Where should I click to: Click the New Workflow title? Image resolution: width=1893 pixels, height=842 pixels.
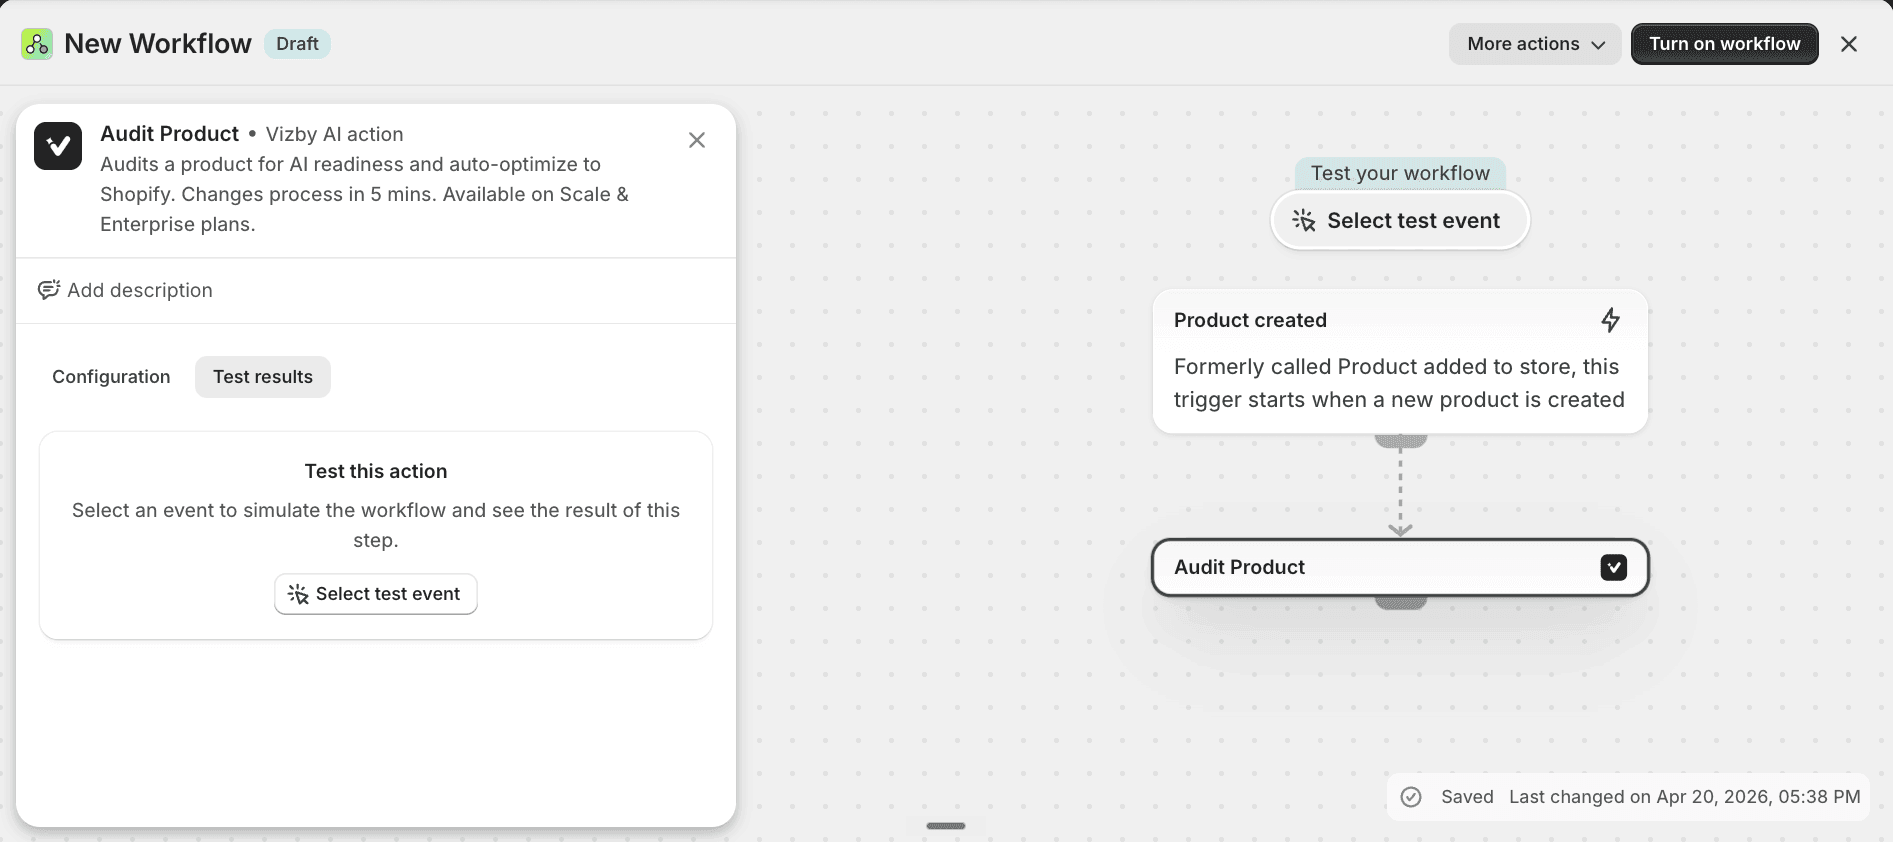158,44
